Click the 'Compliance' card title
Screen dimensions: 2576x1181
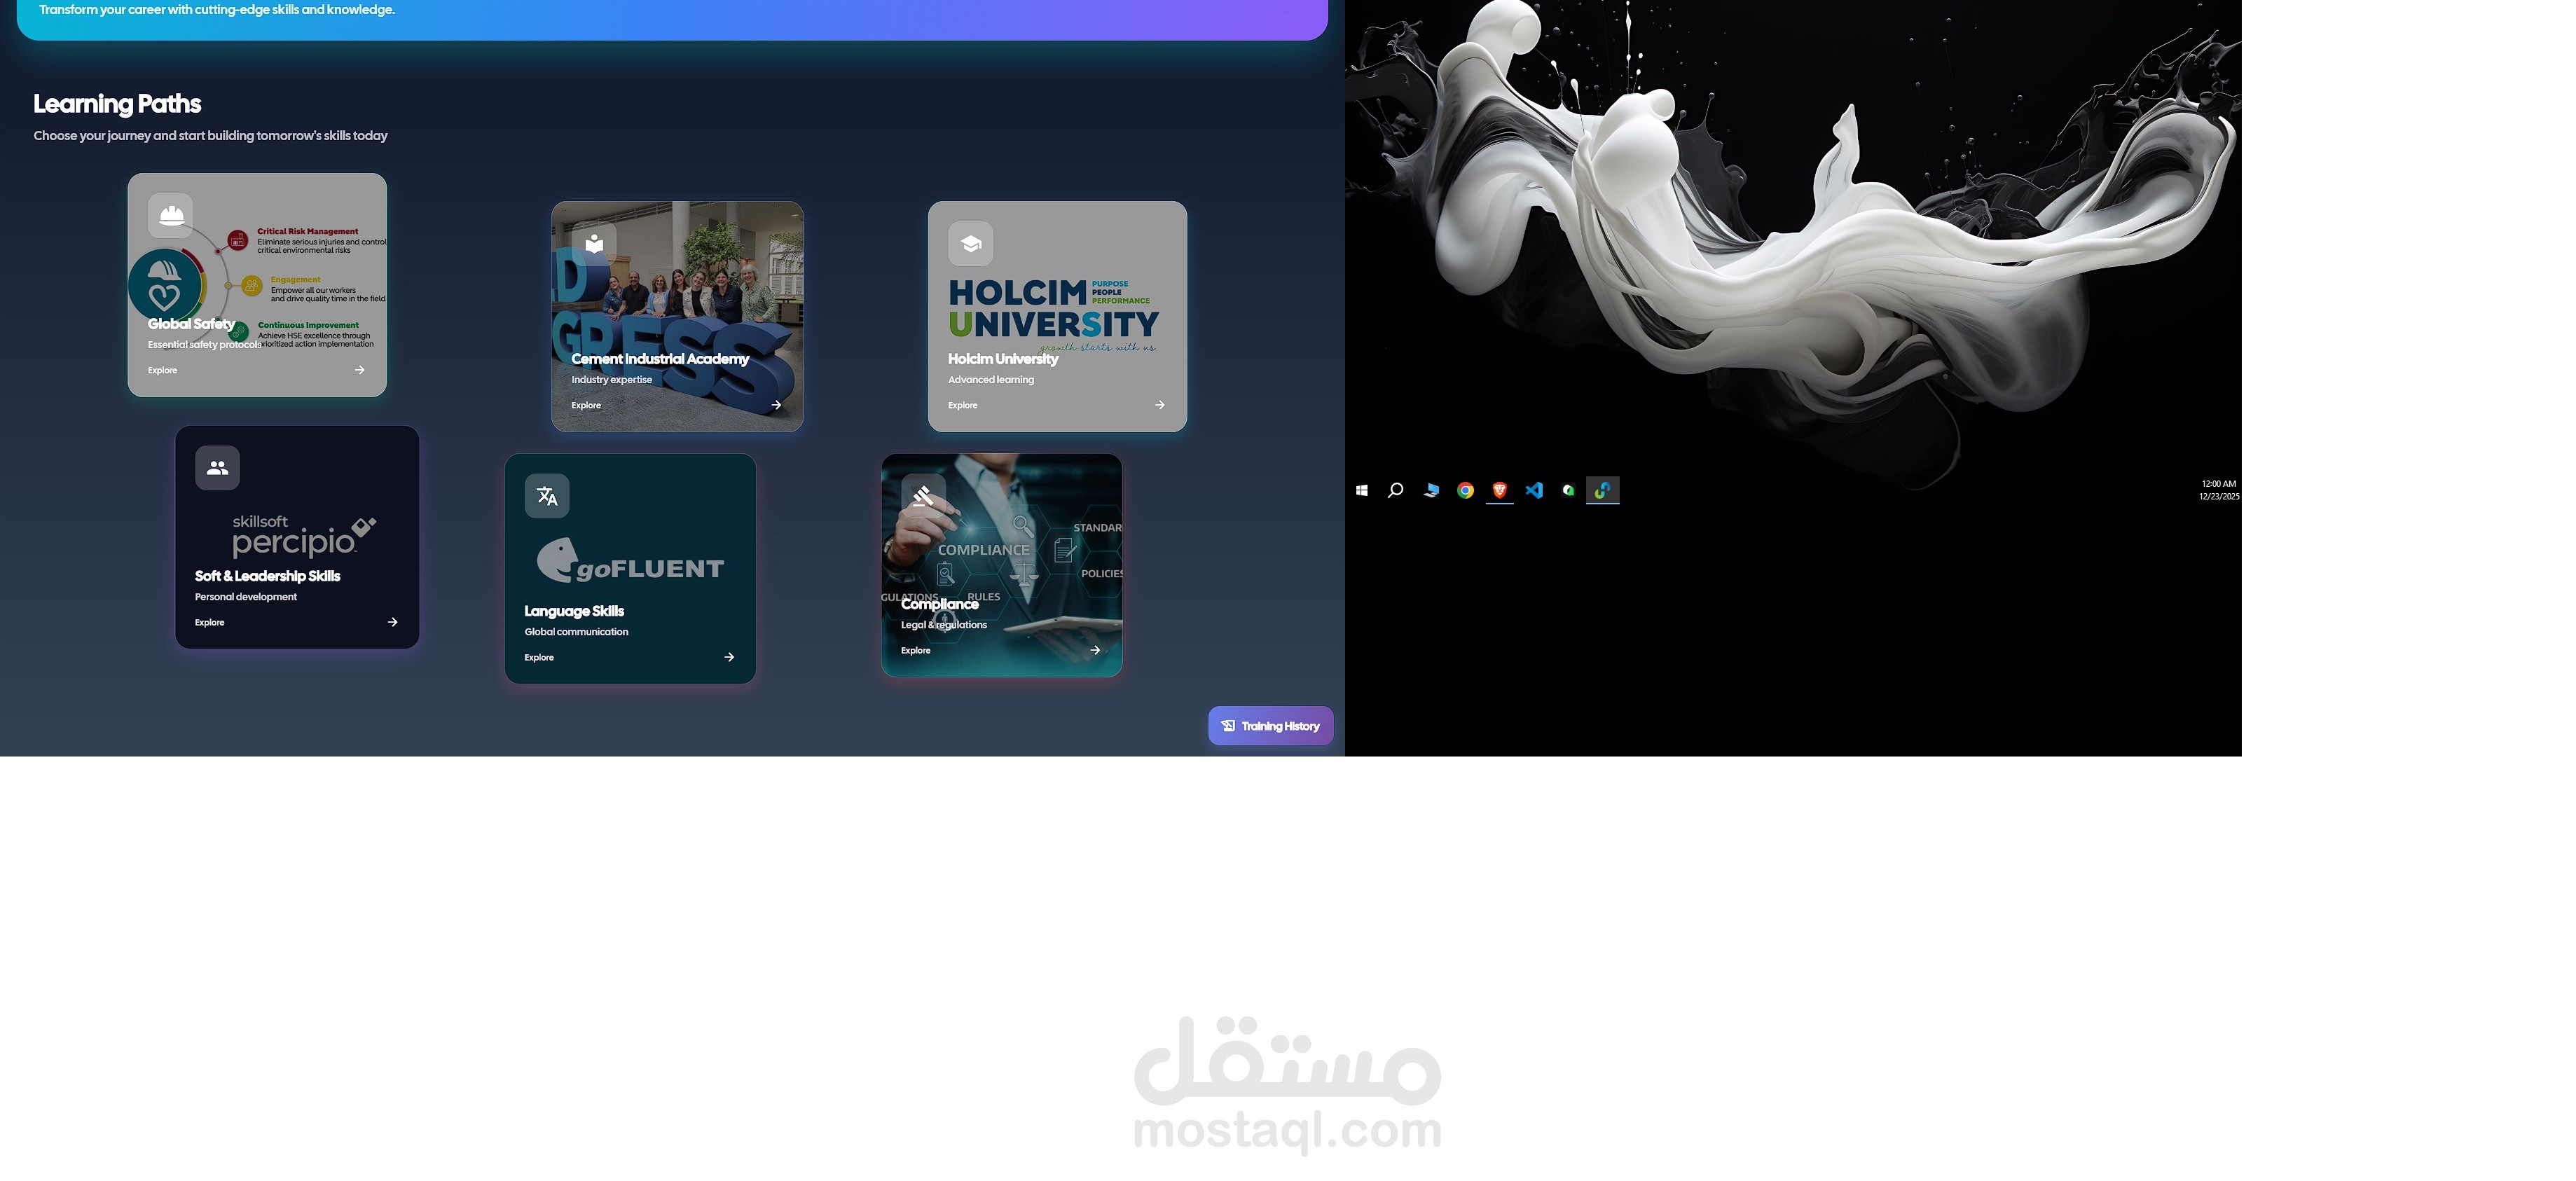939,604
